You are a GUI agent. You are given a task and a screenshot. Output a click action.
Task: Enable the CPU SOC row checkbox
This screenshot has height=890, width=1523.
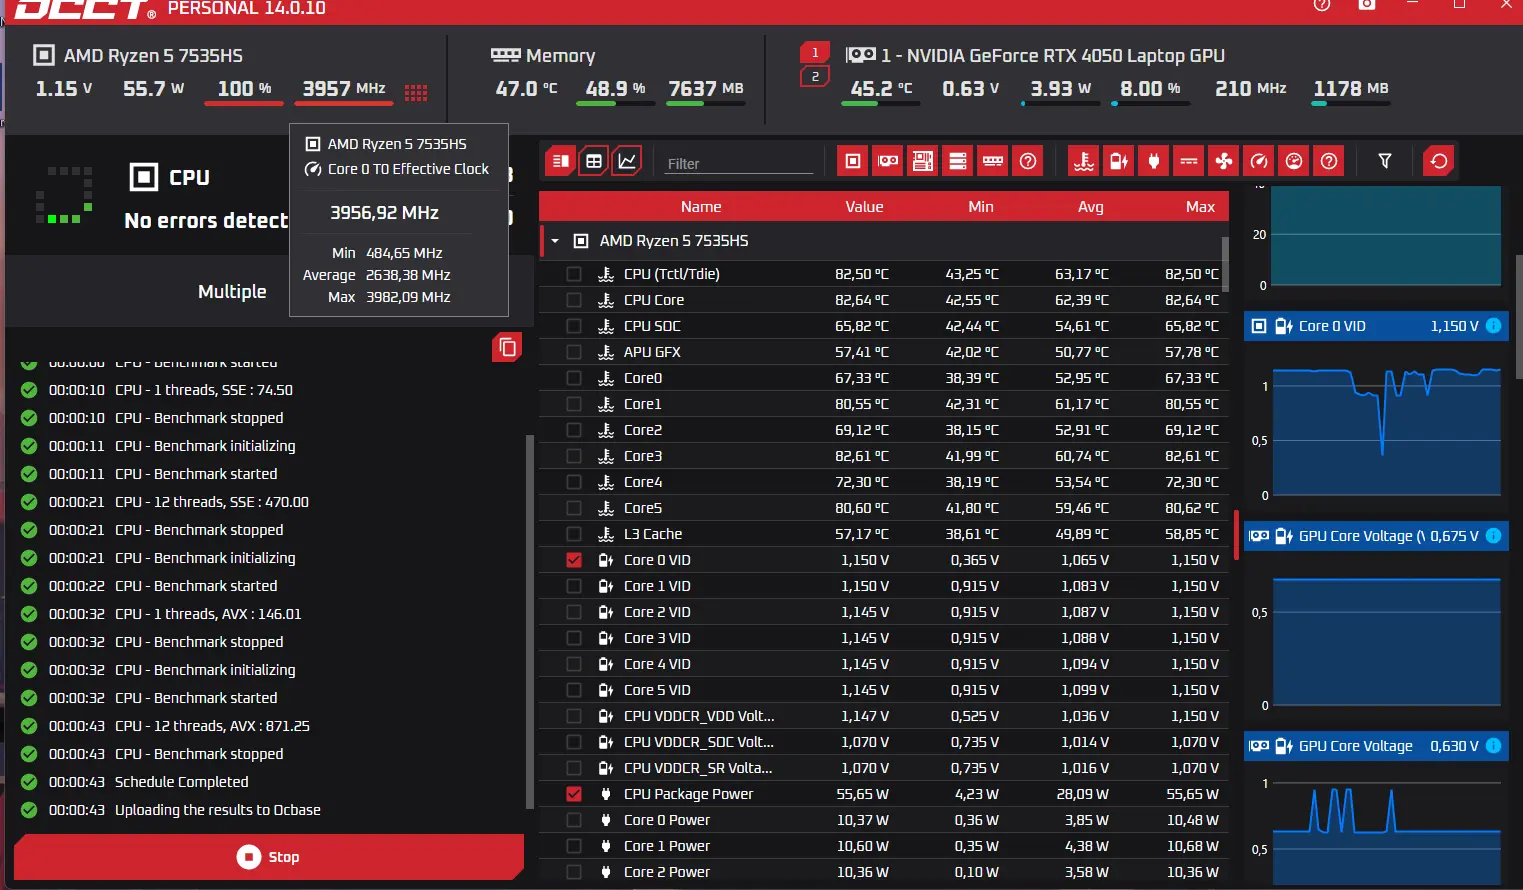pos(574,326)
